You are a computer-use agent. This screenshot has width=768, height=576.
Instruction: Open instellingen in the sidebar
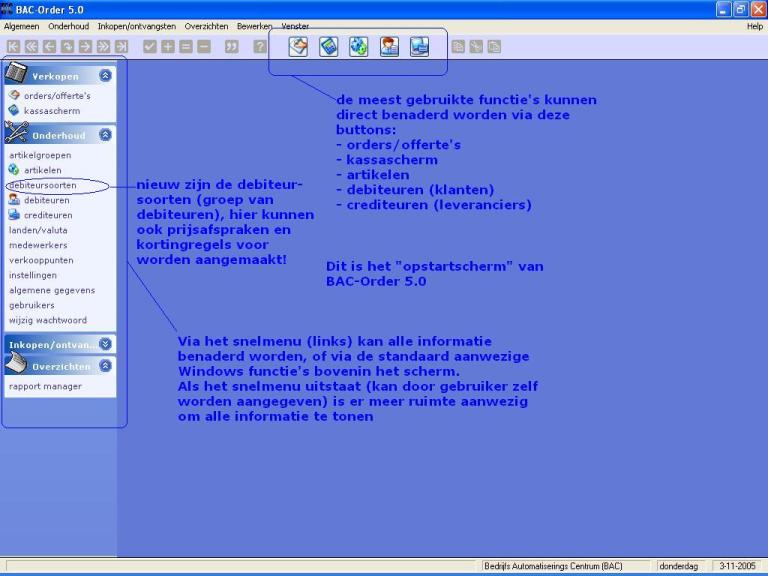click(33, 275)
